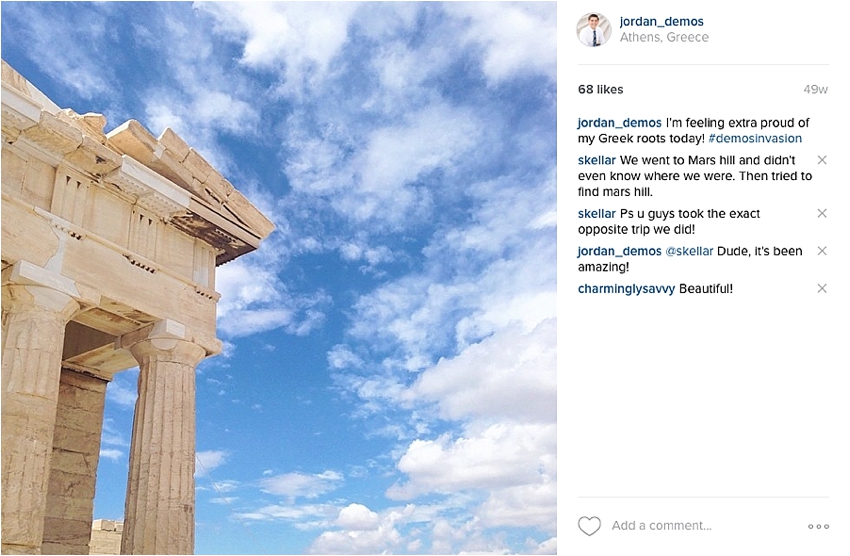Open the Athens, Greece location link

pos(664,37)
